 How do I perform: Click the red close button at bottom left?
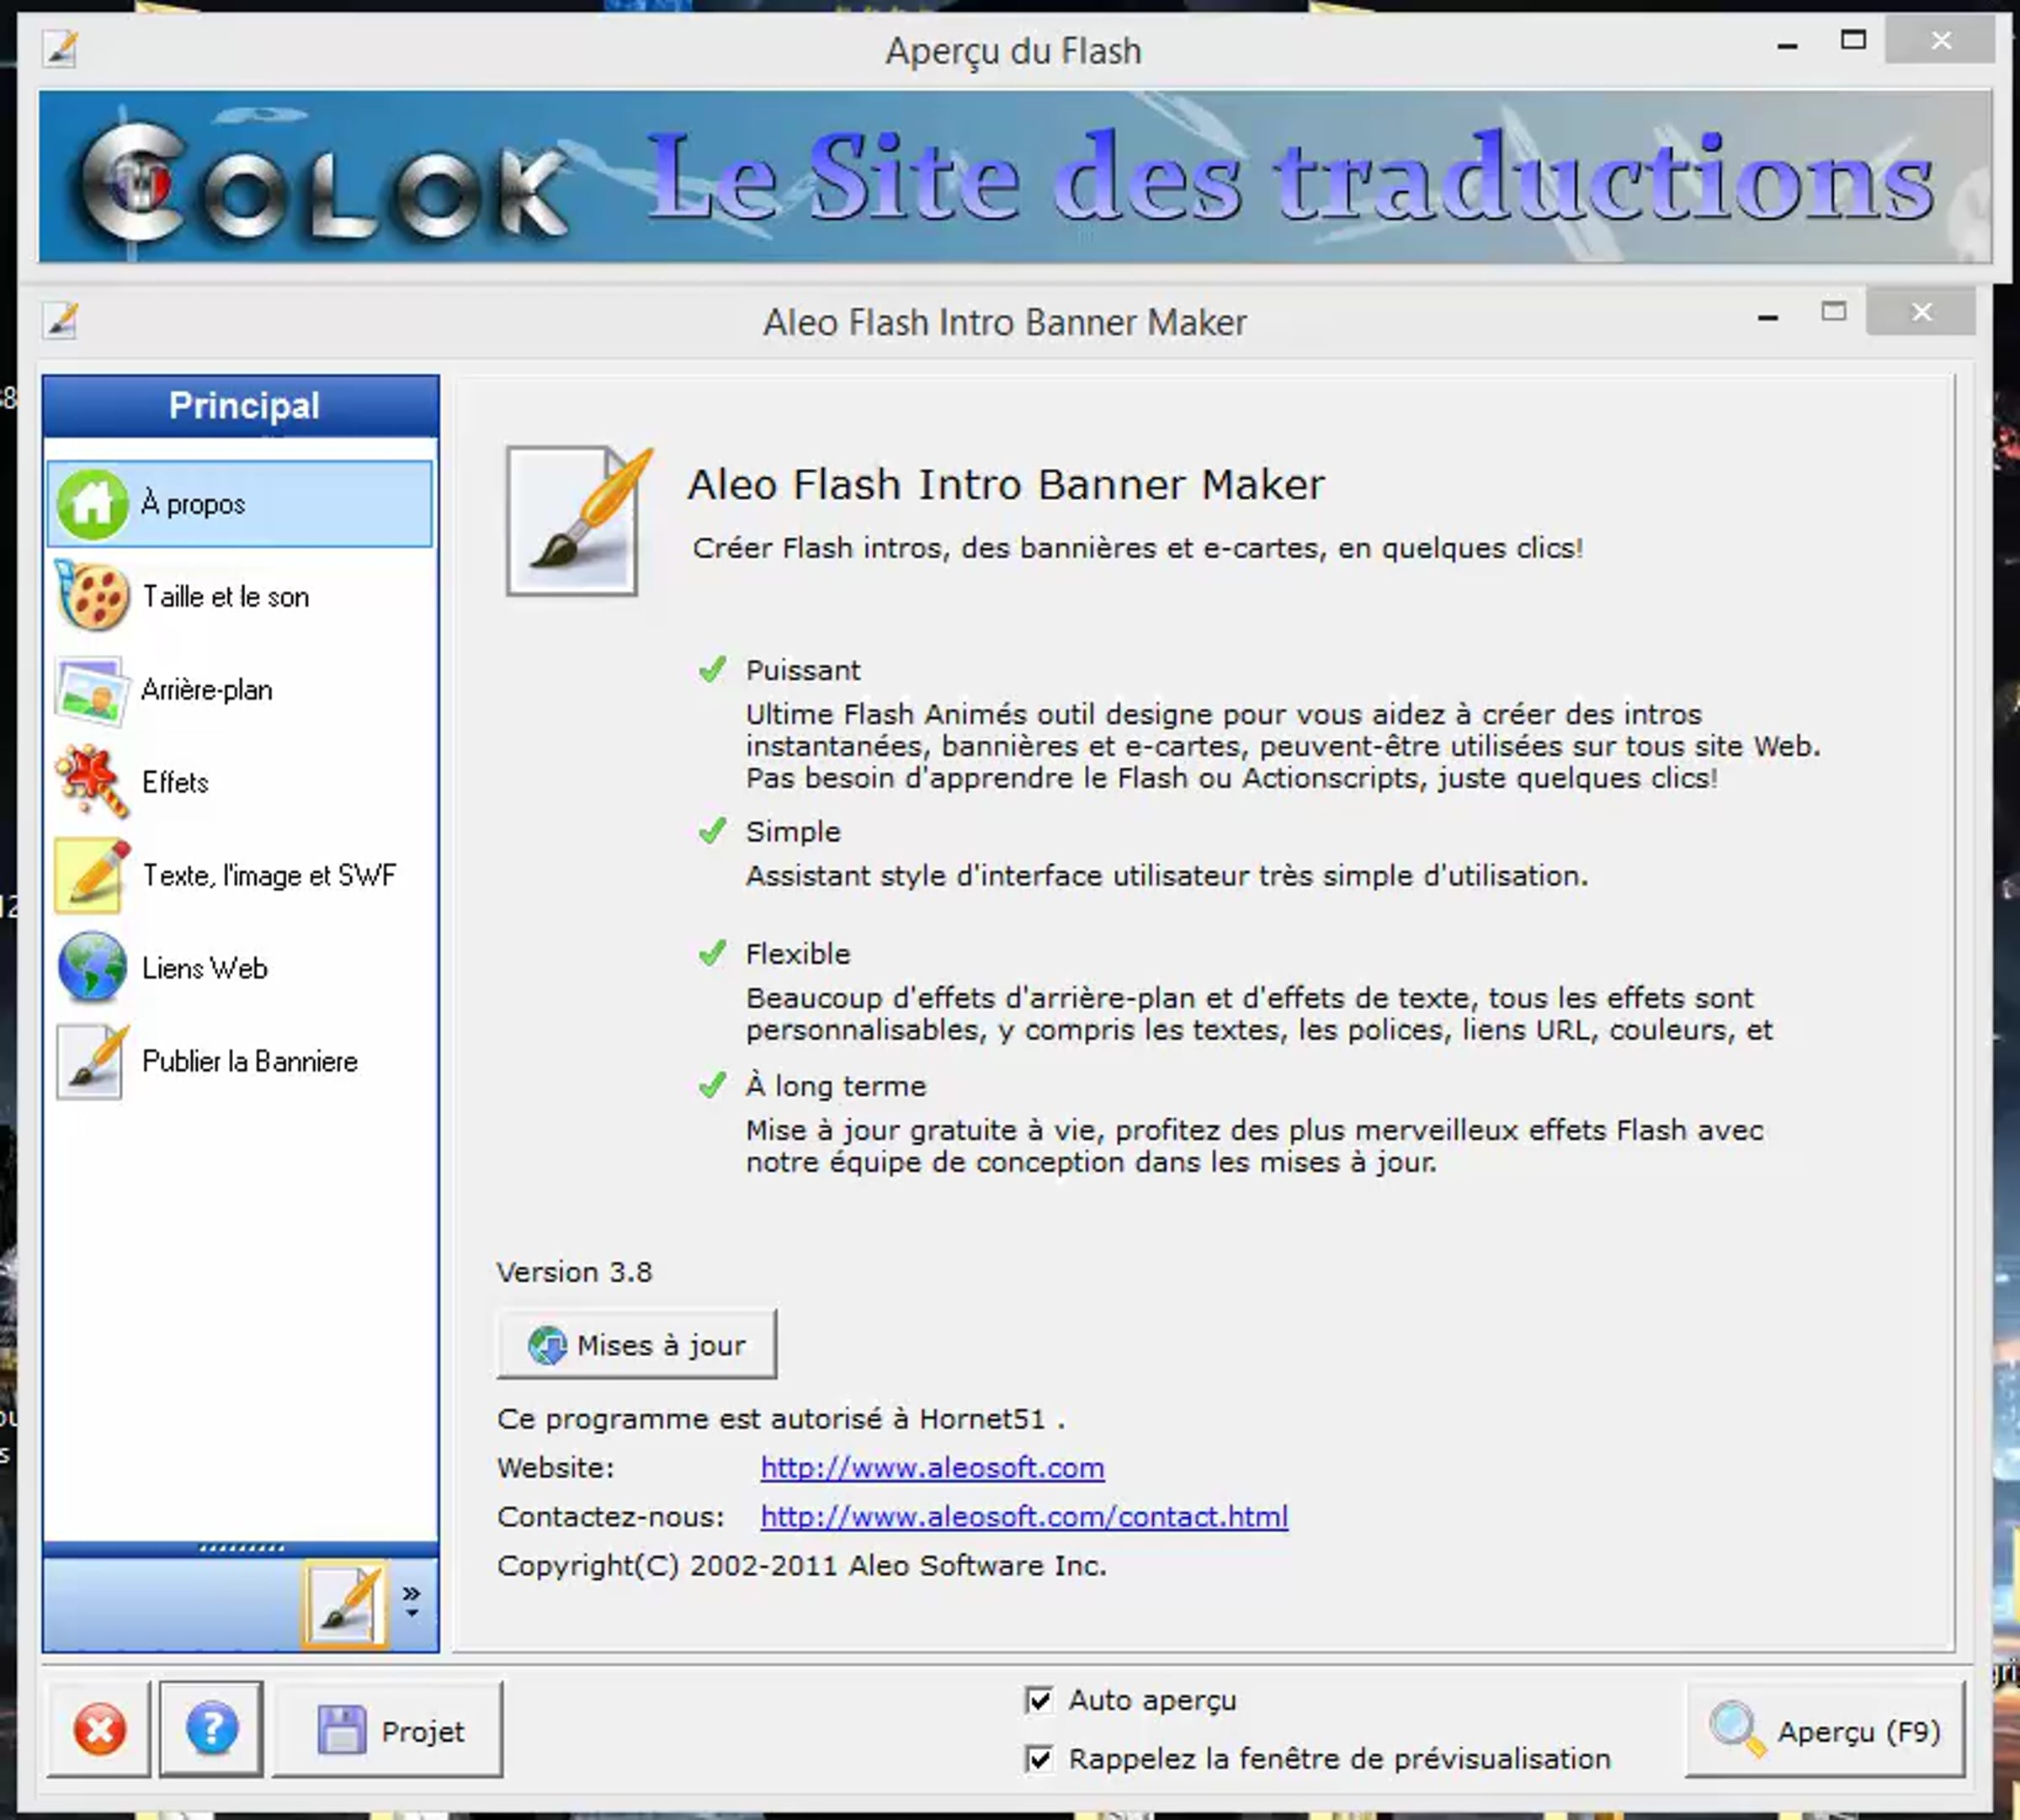[99, 1730]
